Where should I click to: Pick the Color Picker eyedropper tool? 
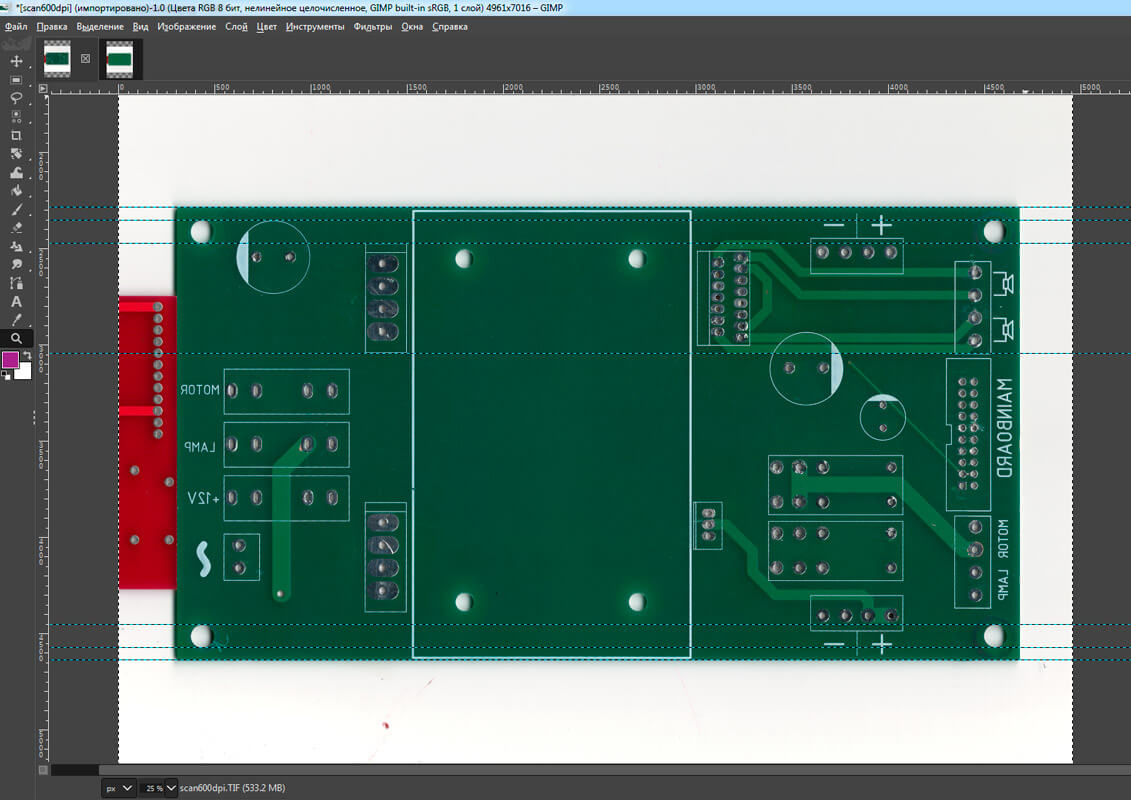pos(16,320)
